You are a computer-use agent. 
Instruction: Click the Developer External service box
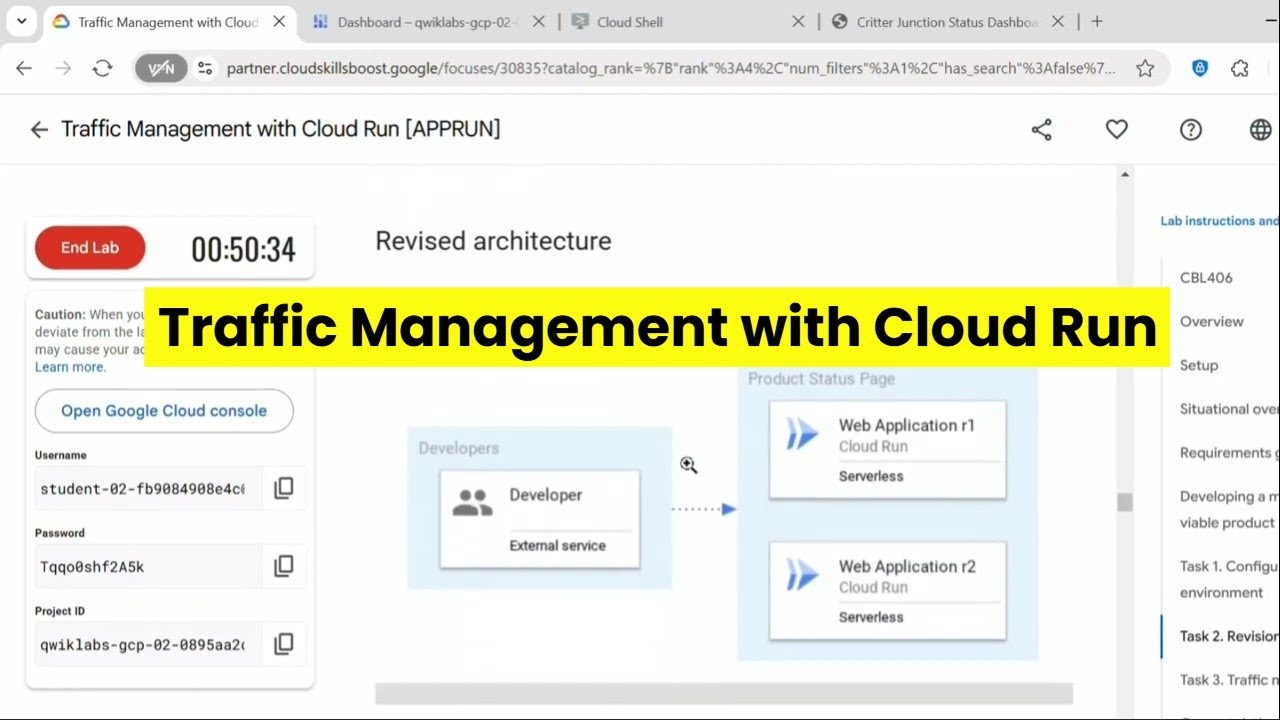coord(540,519)
